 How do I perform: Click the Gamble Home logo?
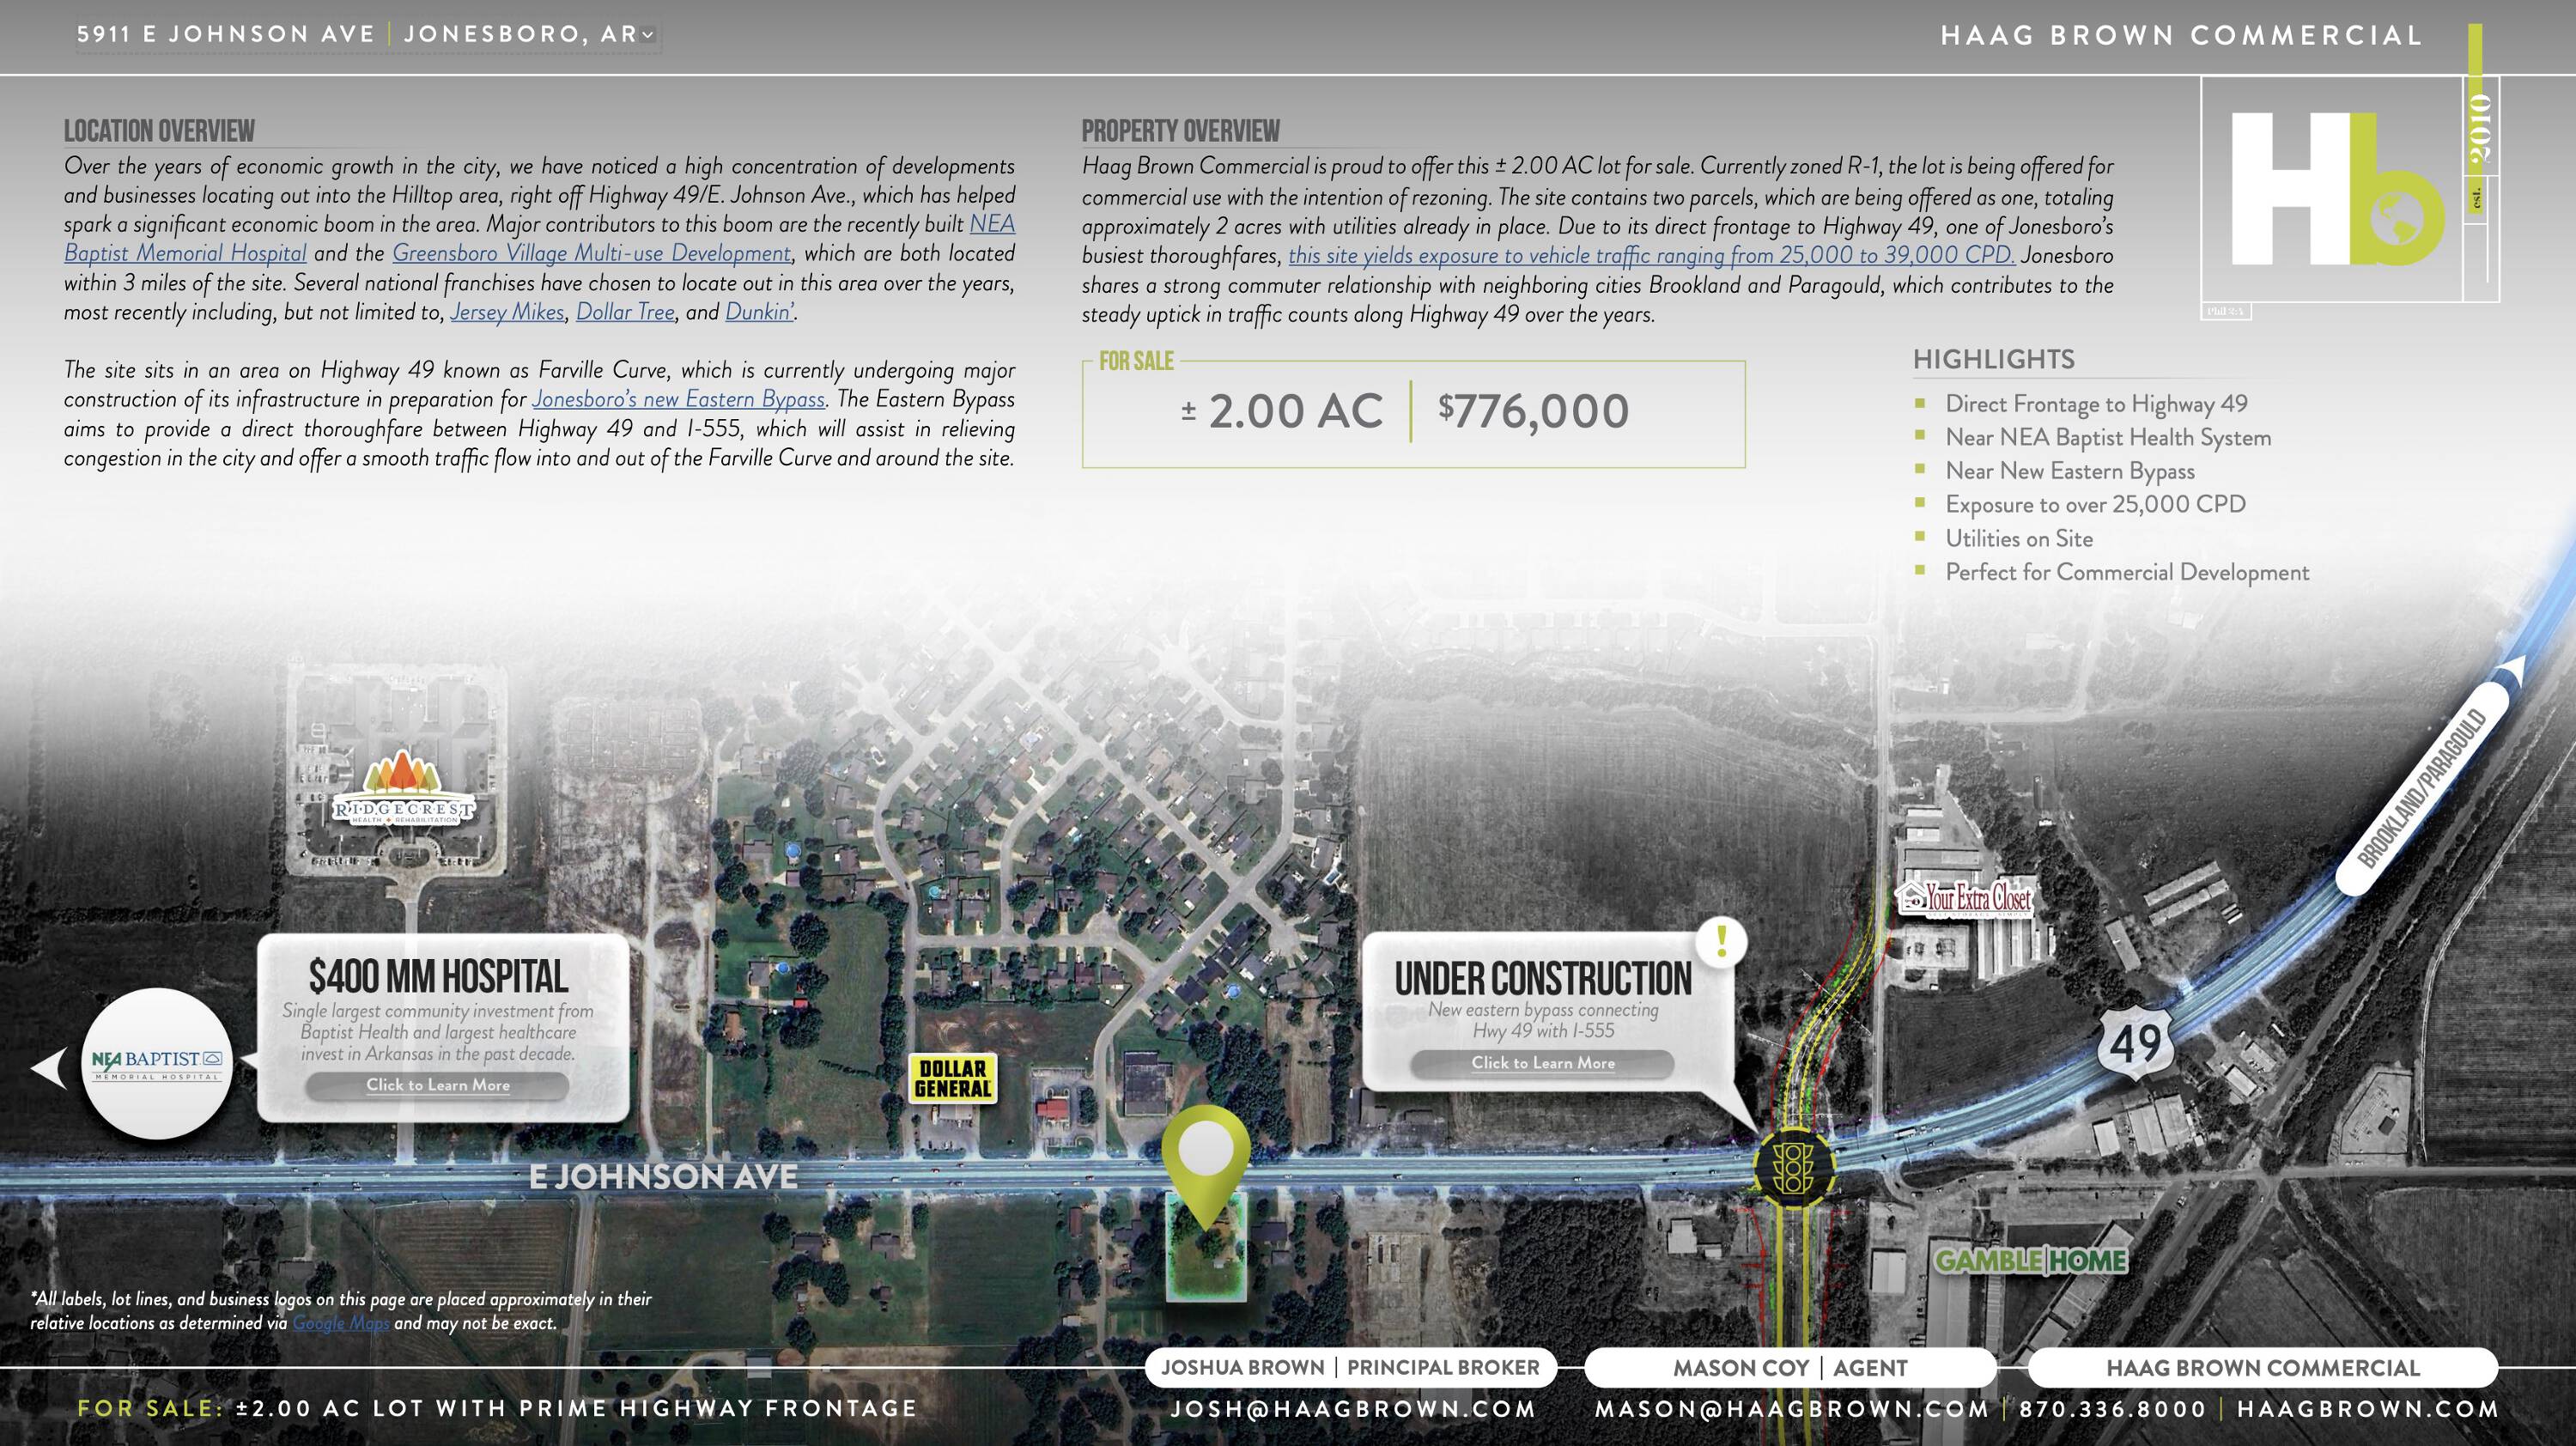[x=2031, y=1260]
